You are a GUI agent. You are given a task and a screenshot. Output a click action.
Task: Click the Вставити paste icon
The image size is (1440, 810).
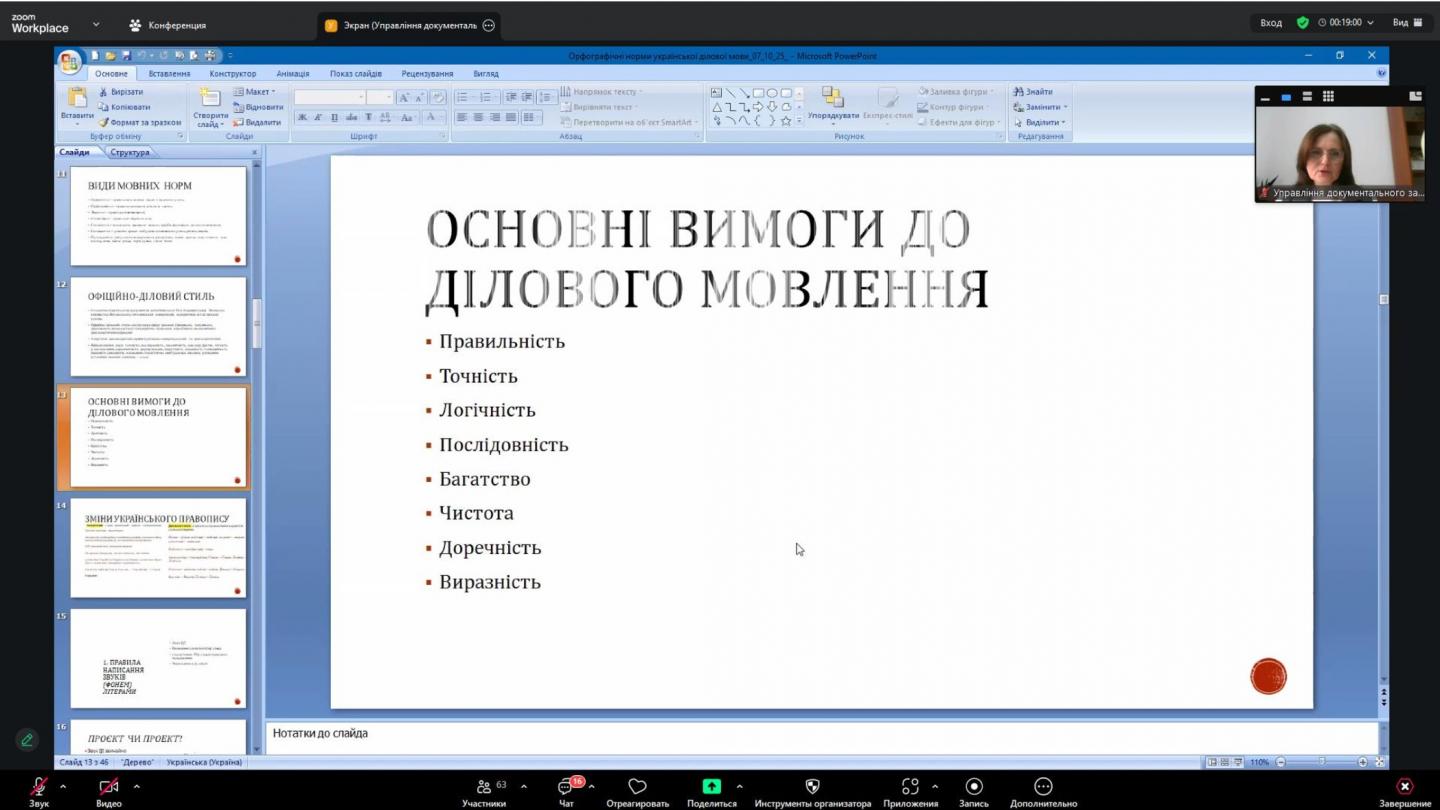tap(77, 98)
